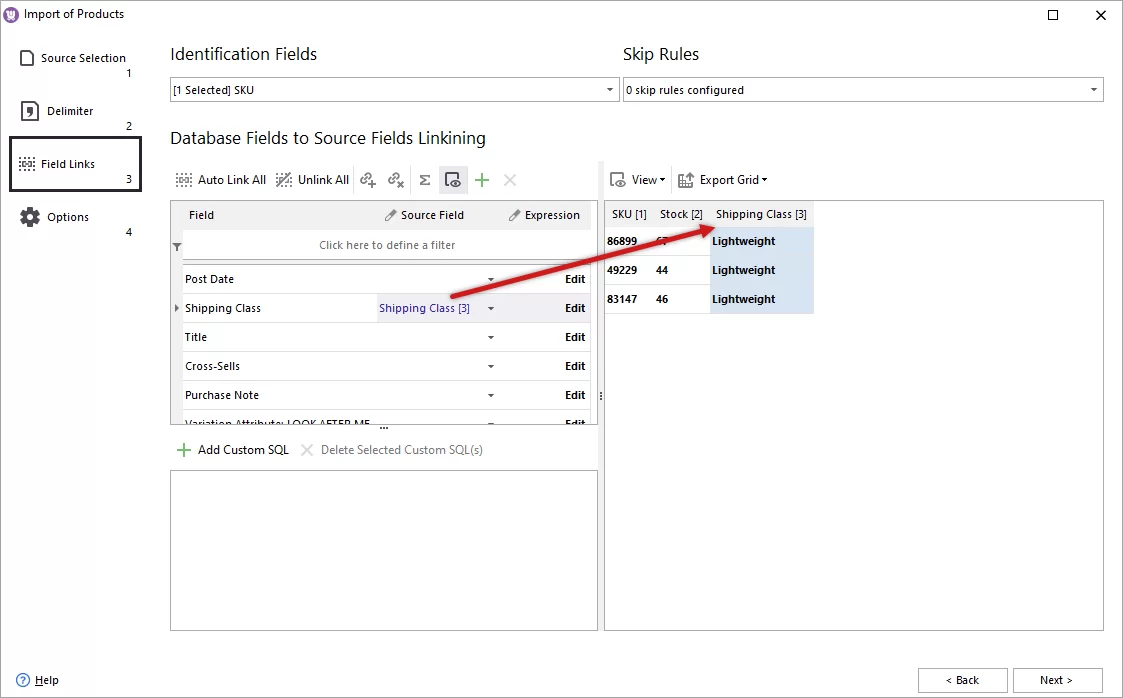The height and width of the screenshot is (698, 1123).
Task: Open the Help option at bottom left
Action: click(x=38, y=680)
